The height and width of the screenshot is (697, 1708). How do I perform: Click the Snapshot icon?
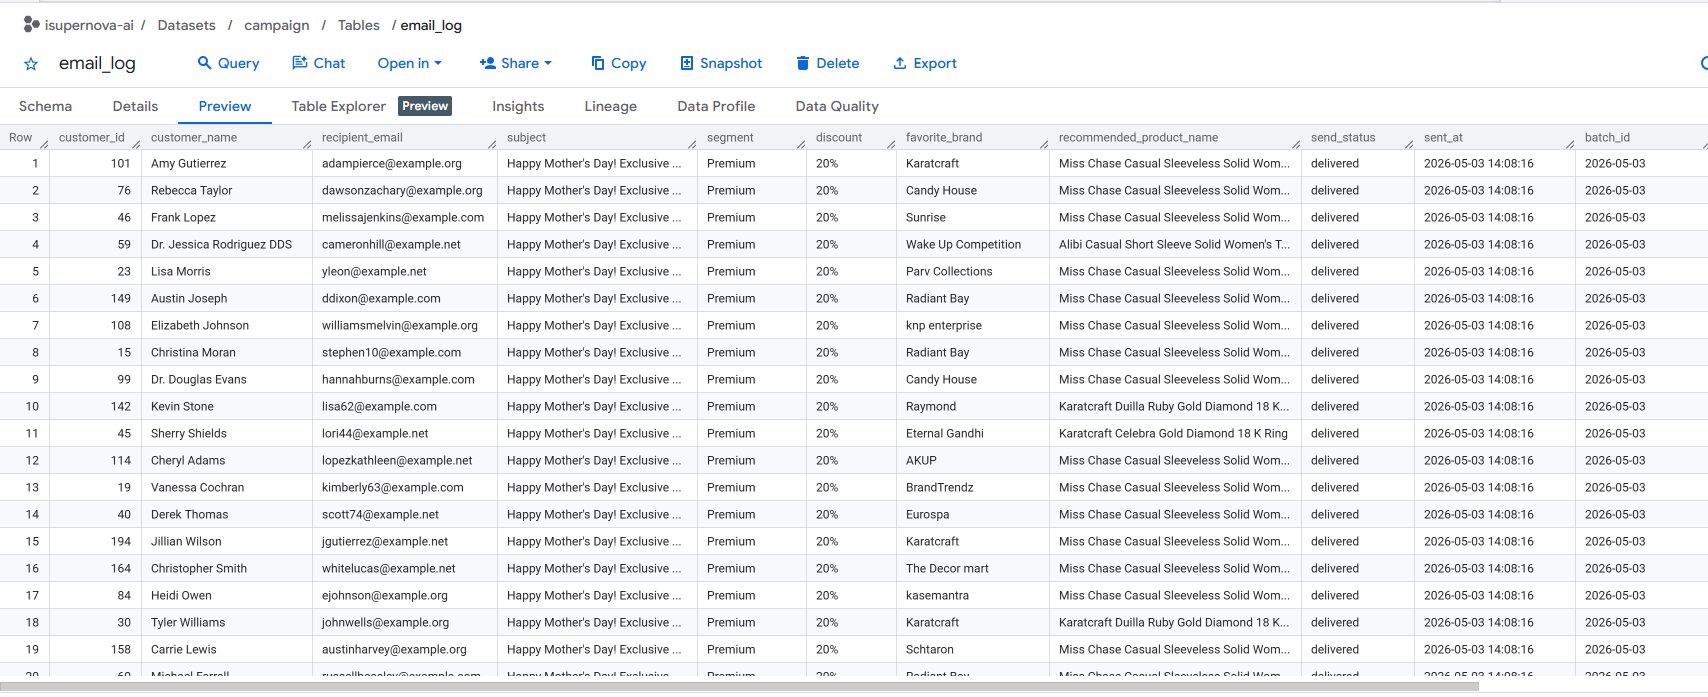tap(687, 63)
